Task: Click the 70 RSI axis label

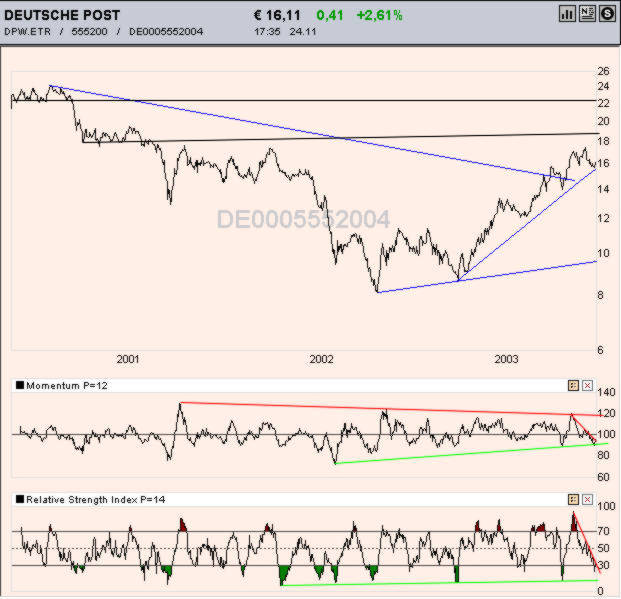Action: coord(603,530)
